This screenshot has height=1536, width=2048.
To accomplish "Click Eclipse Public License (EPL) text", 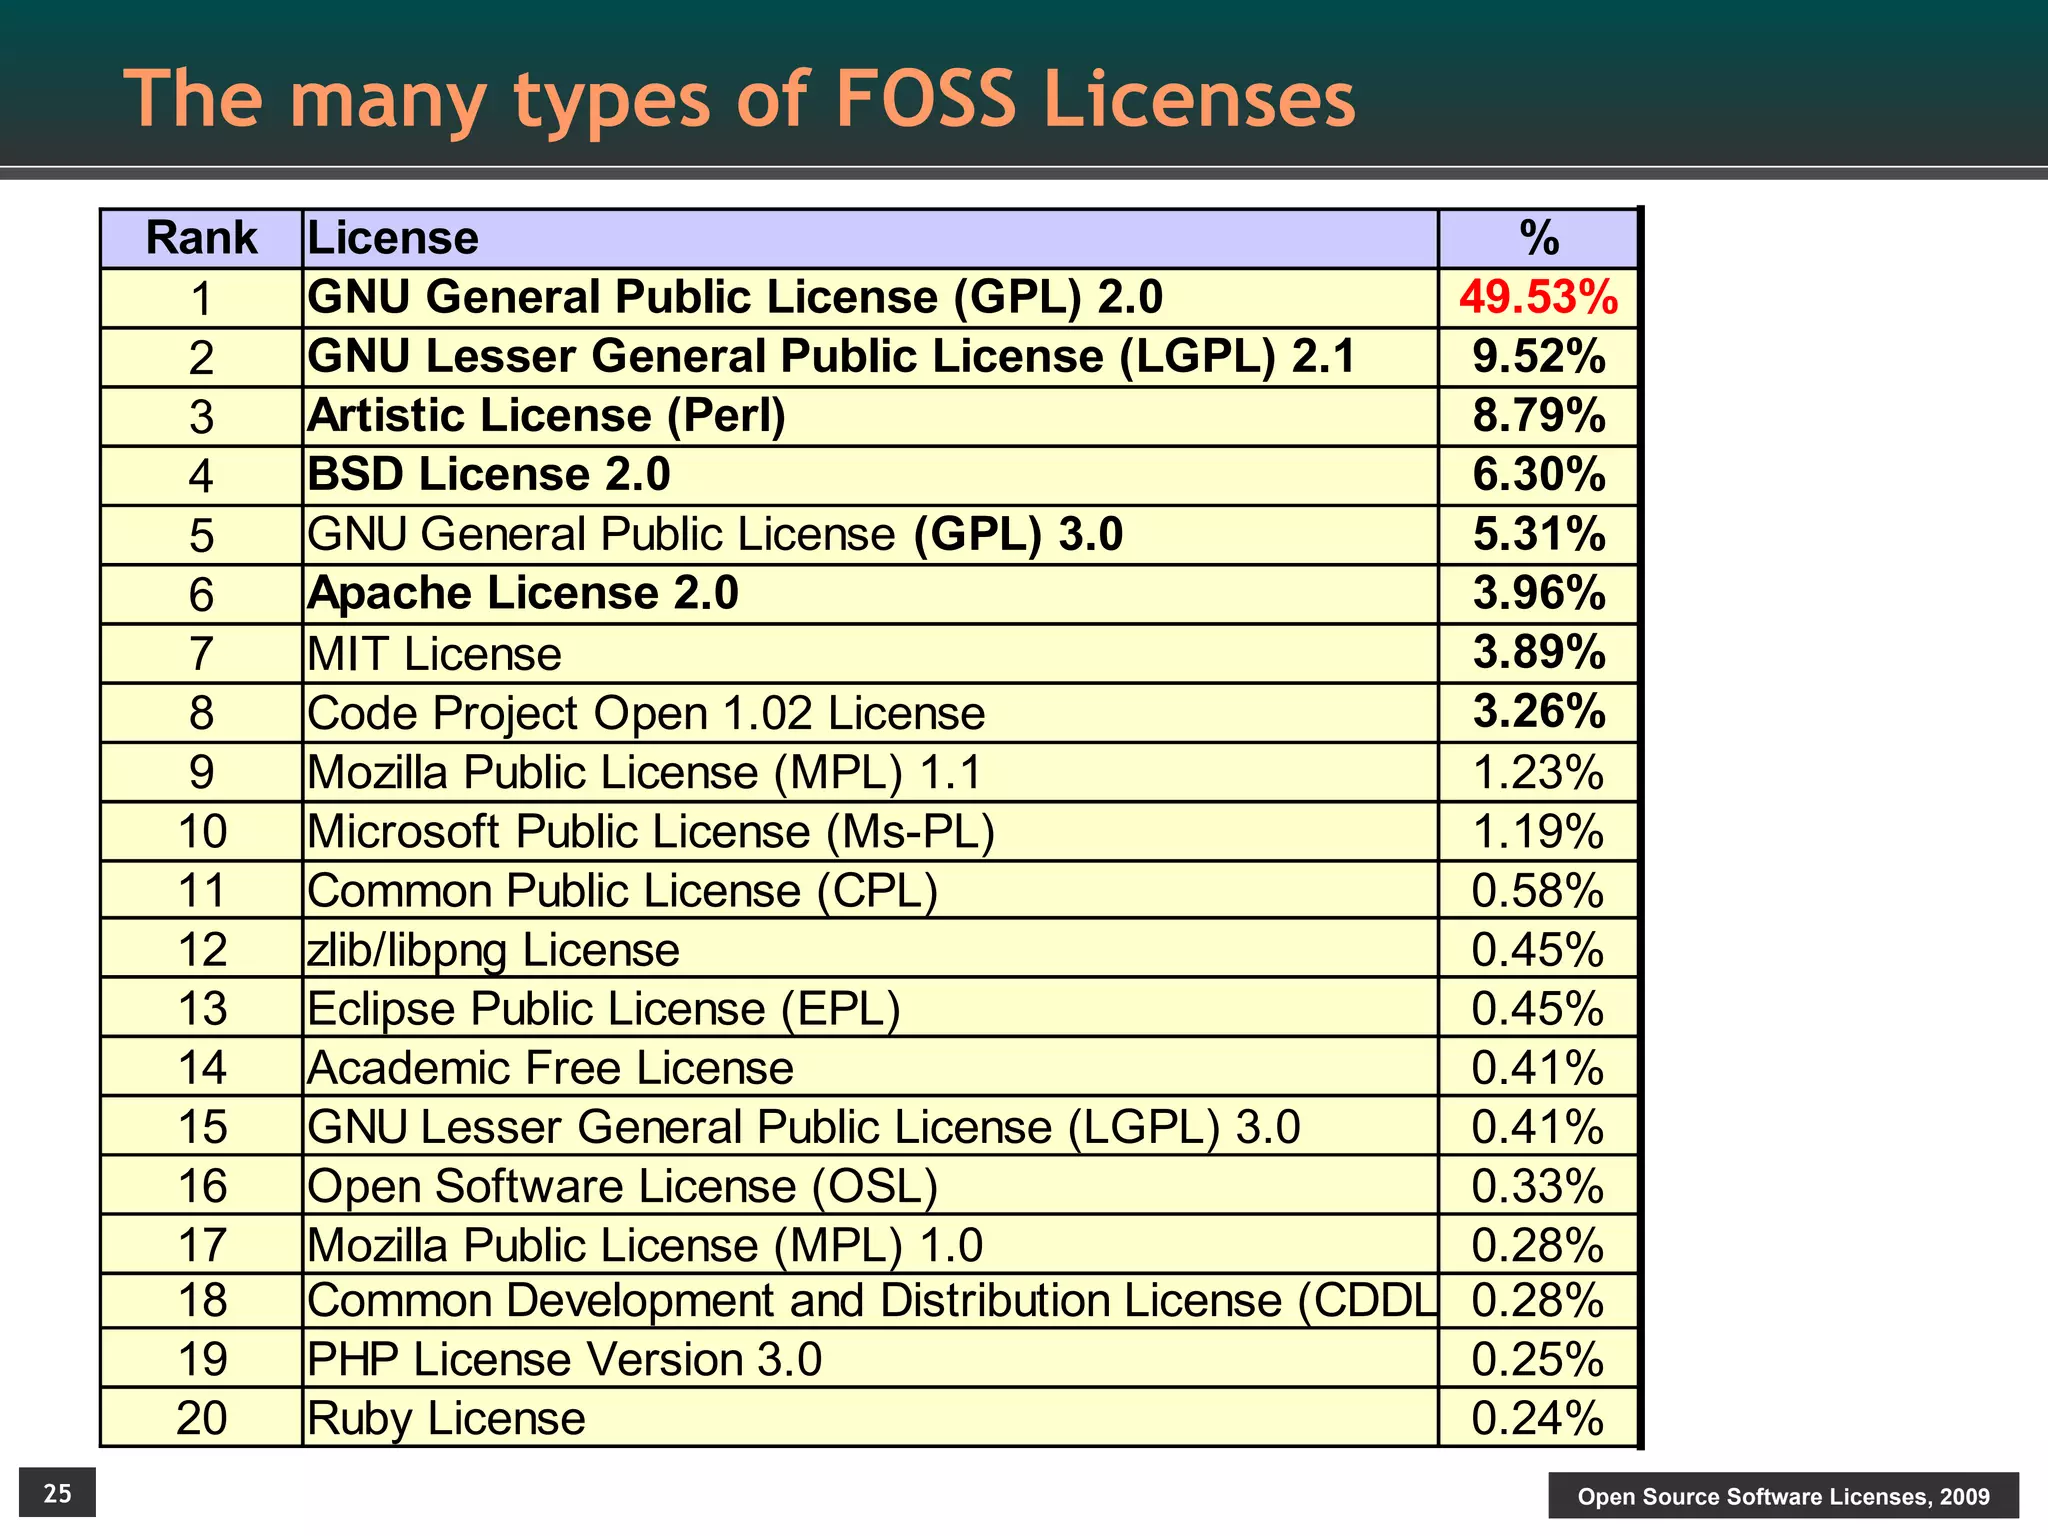I will coord(603,1008).
